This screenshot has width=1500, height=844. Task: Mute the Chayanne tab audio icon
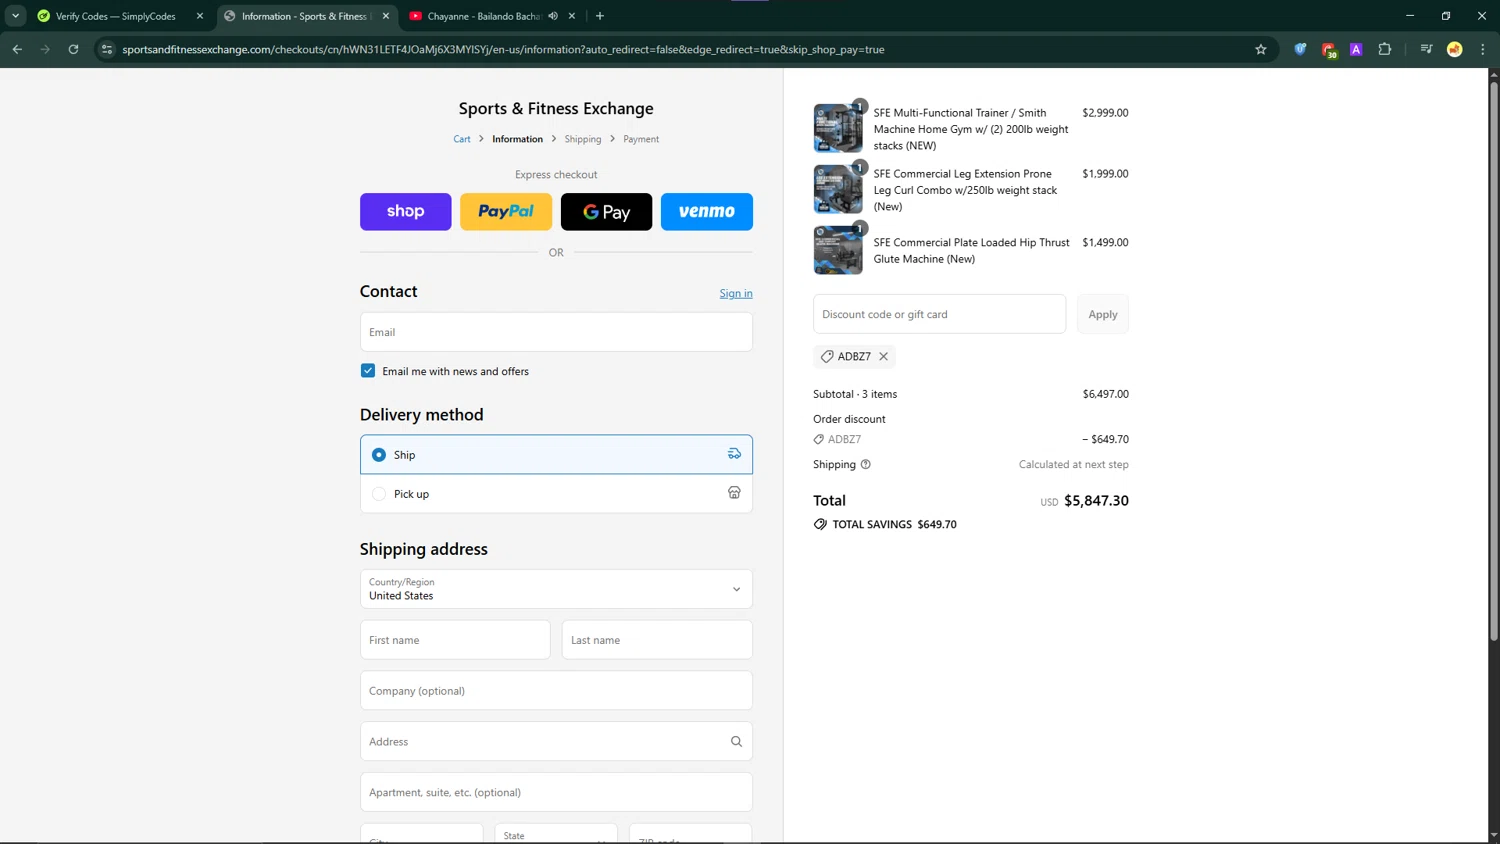point(553,16)
